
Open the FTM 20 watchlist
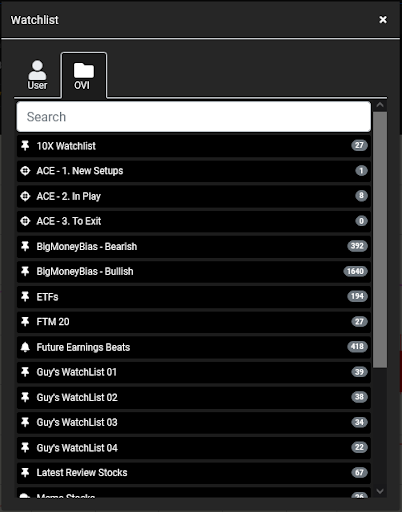194,322
